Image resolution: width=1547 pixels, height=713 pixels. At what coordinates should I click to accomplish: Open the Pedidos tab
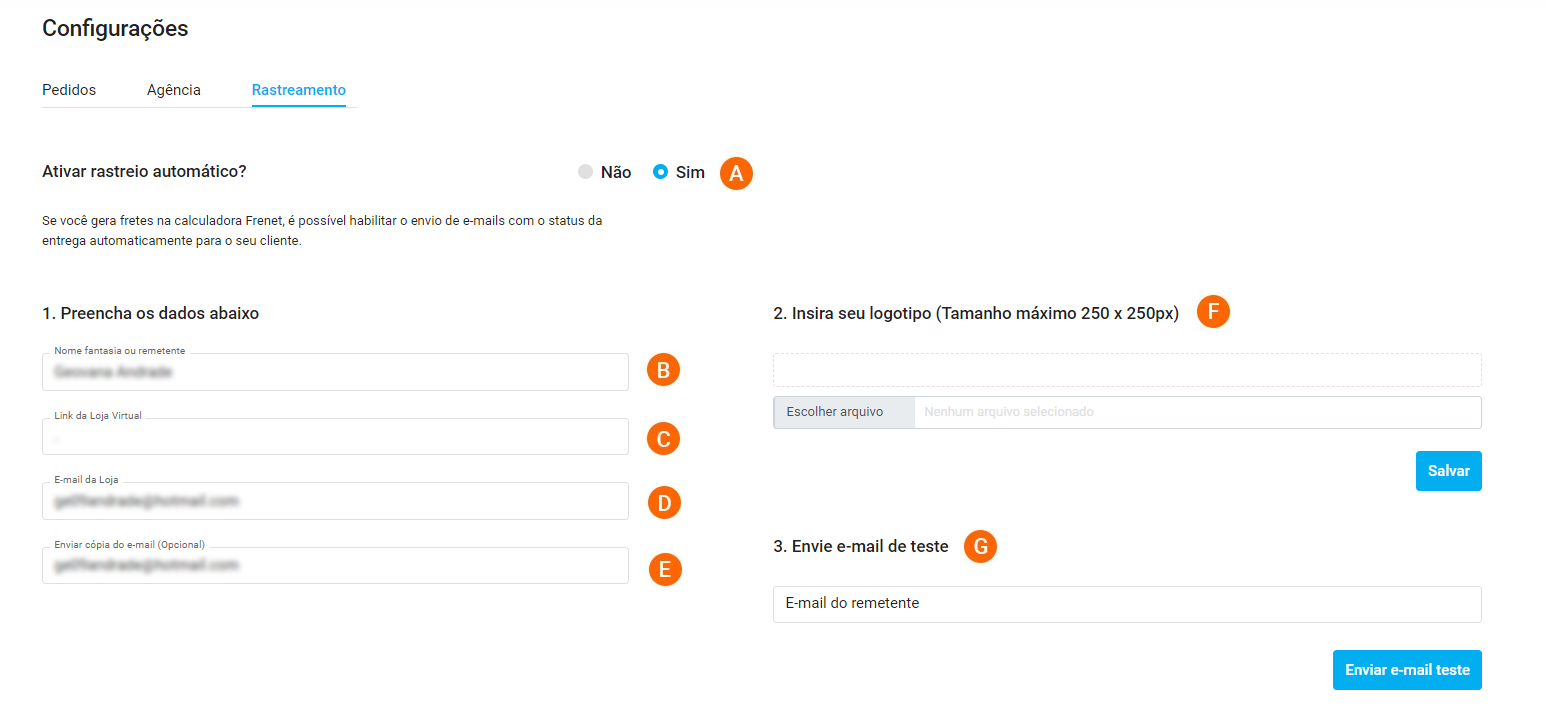pyautogui.click(x=69, y=90)
